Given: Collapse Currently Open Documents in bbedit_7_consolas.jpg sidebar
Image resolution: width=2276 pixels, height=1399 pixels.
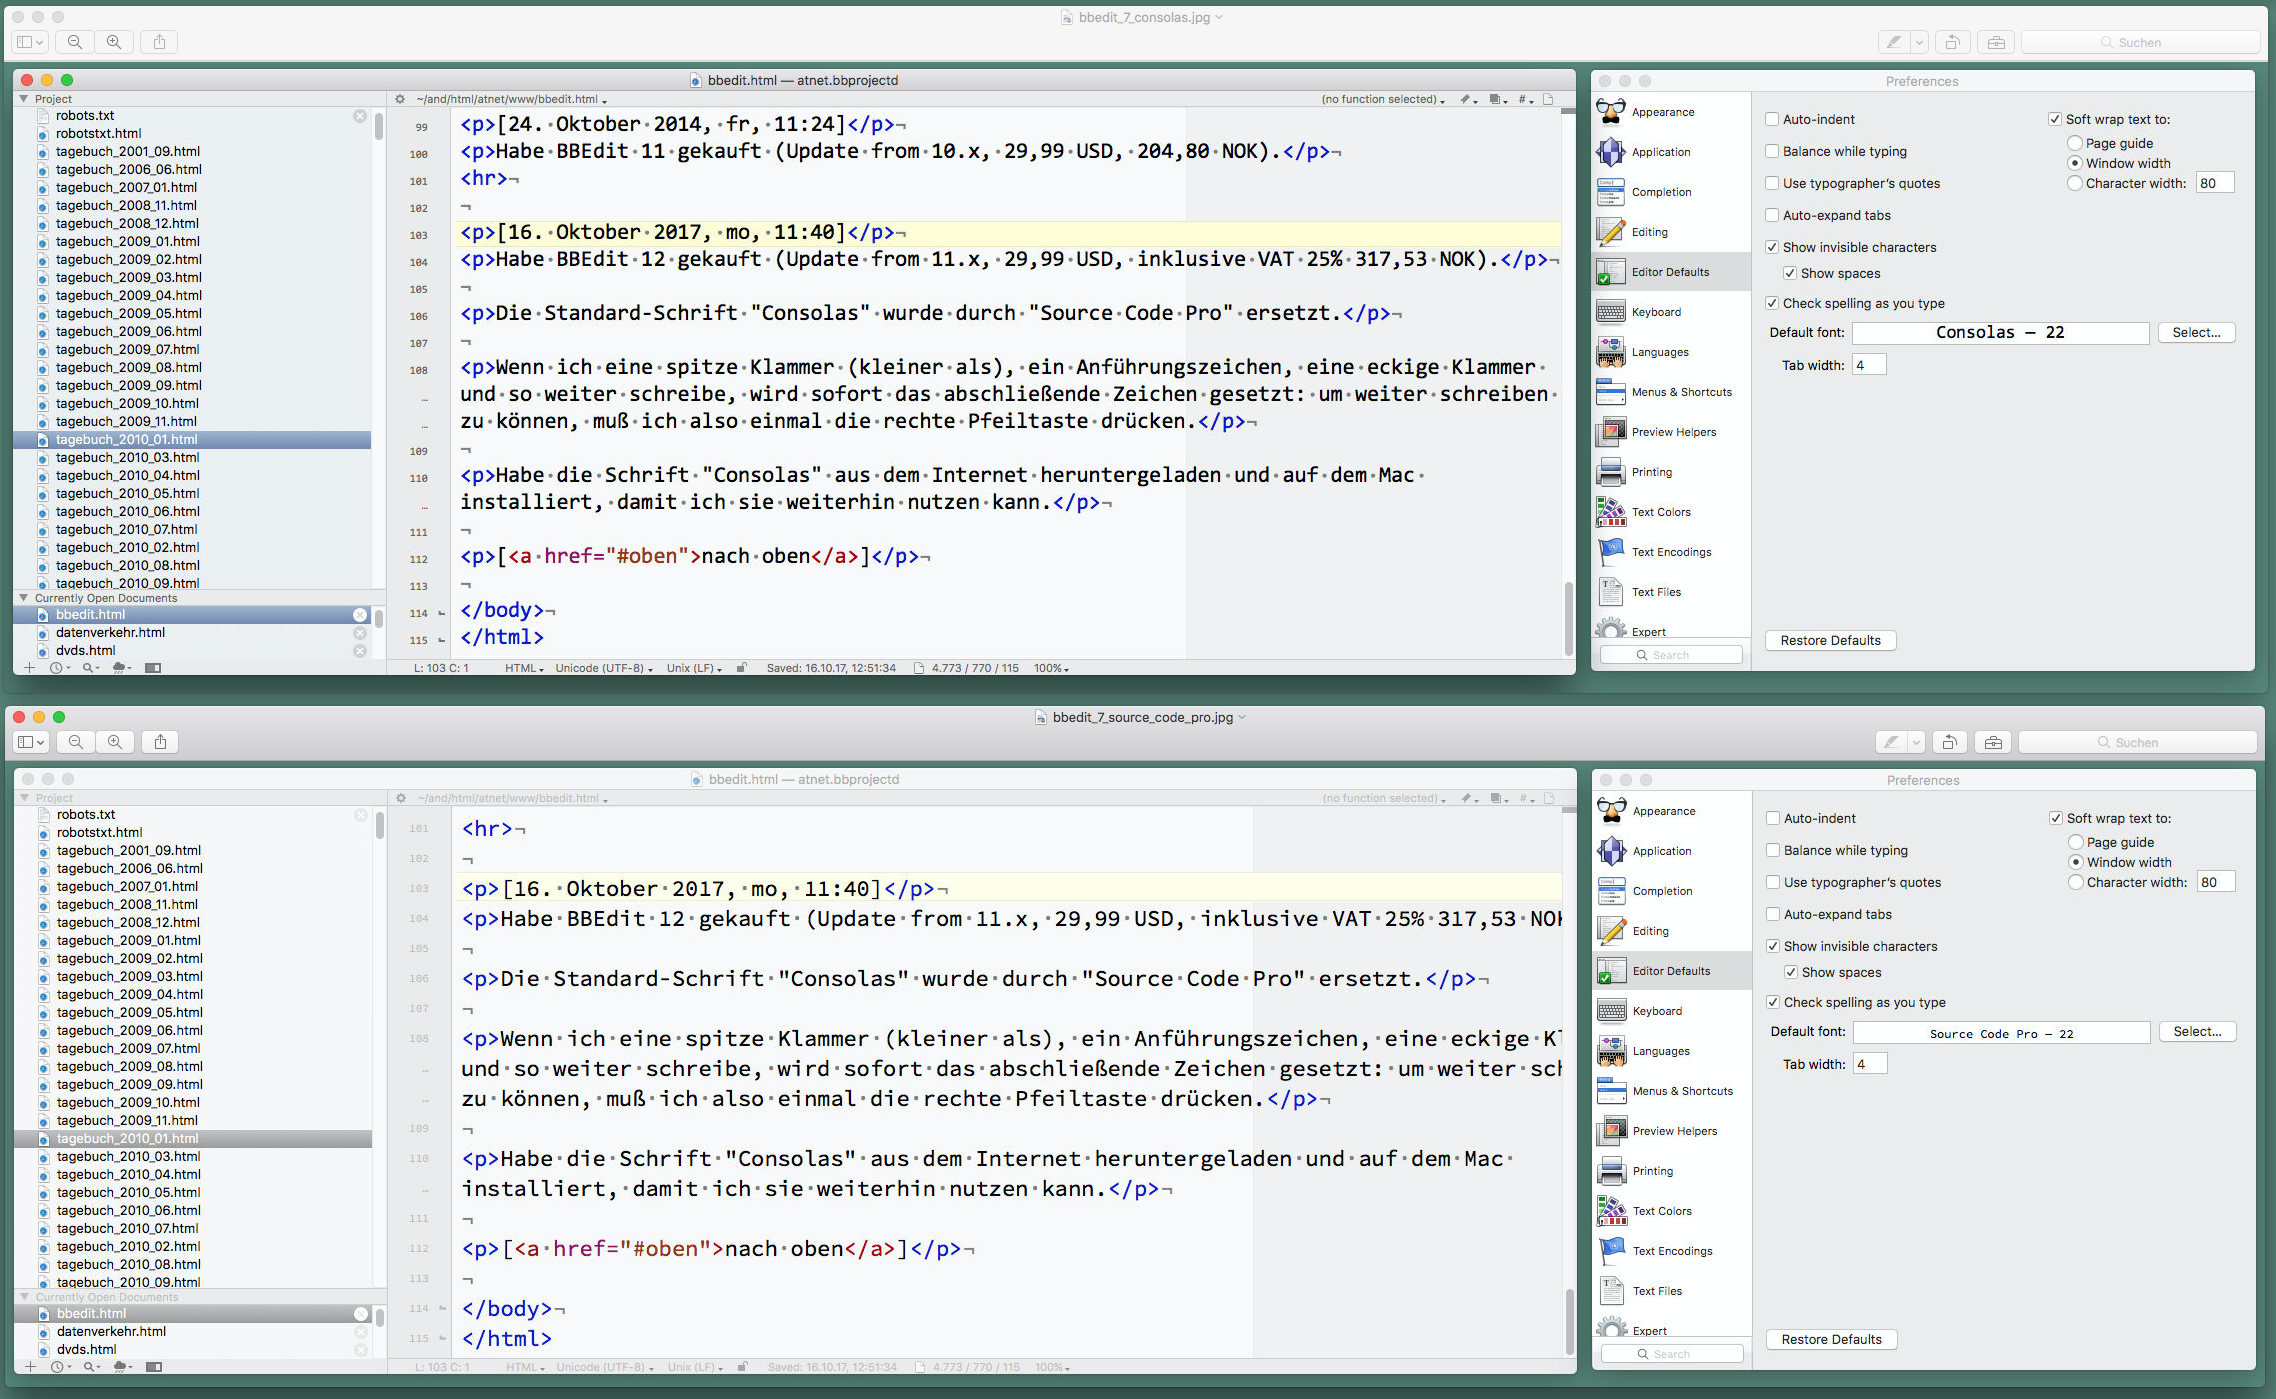Looking at the screenshot, I should click(x=24, y=598).
